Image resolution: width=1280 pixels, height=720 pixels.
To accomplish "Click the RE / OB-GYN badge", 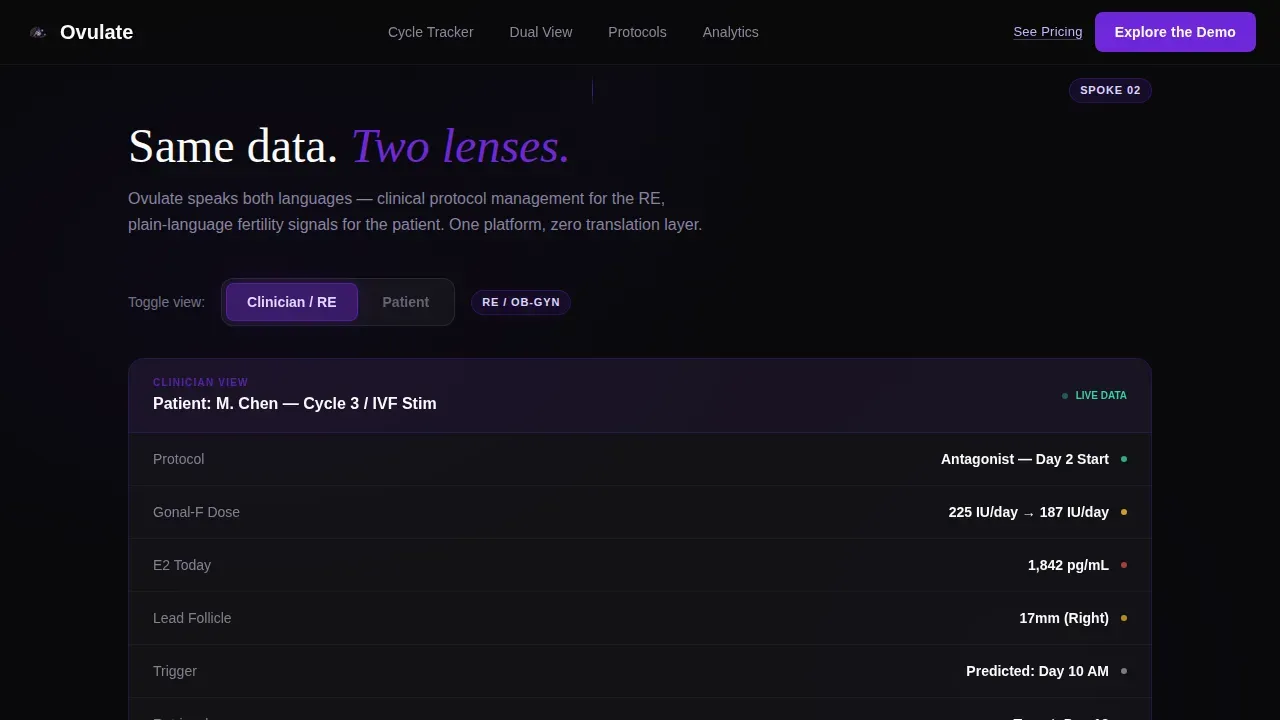I will tap(521, 302).
